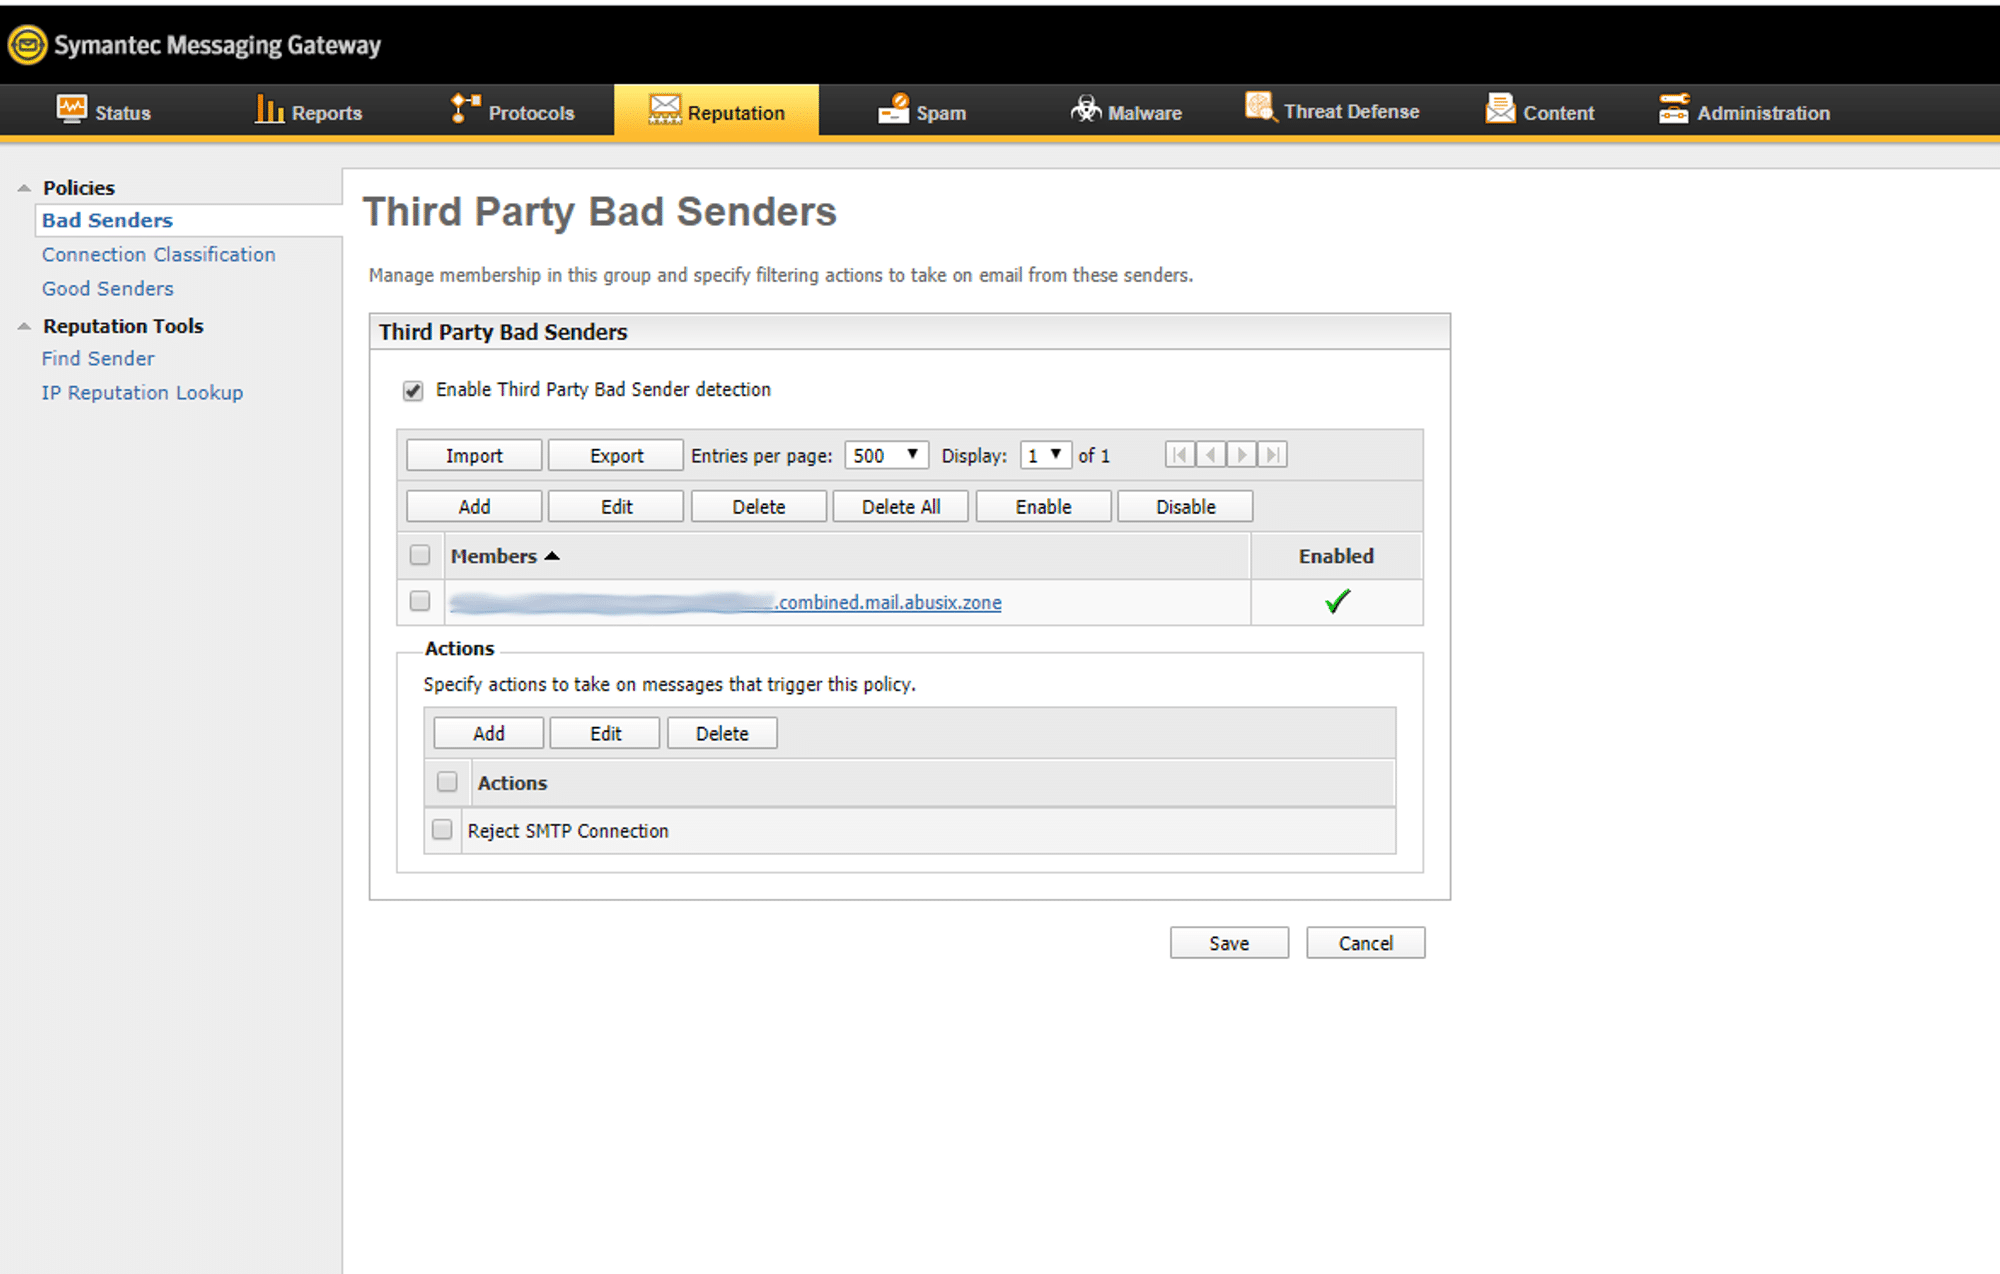This screenshot has width=2000, height=1274.
Task: Go to last page of entries
Action: point(1272,455)
